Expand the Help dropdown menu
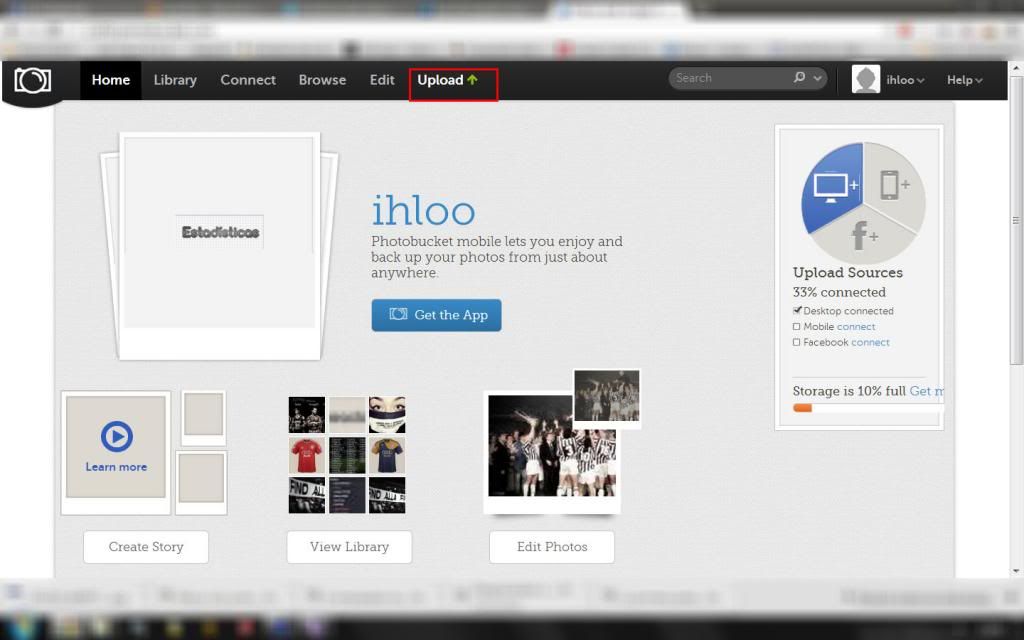The height and width of the screenshot is (640, 1024). tap(965, 80)
